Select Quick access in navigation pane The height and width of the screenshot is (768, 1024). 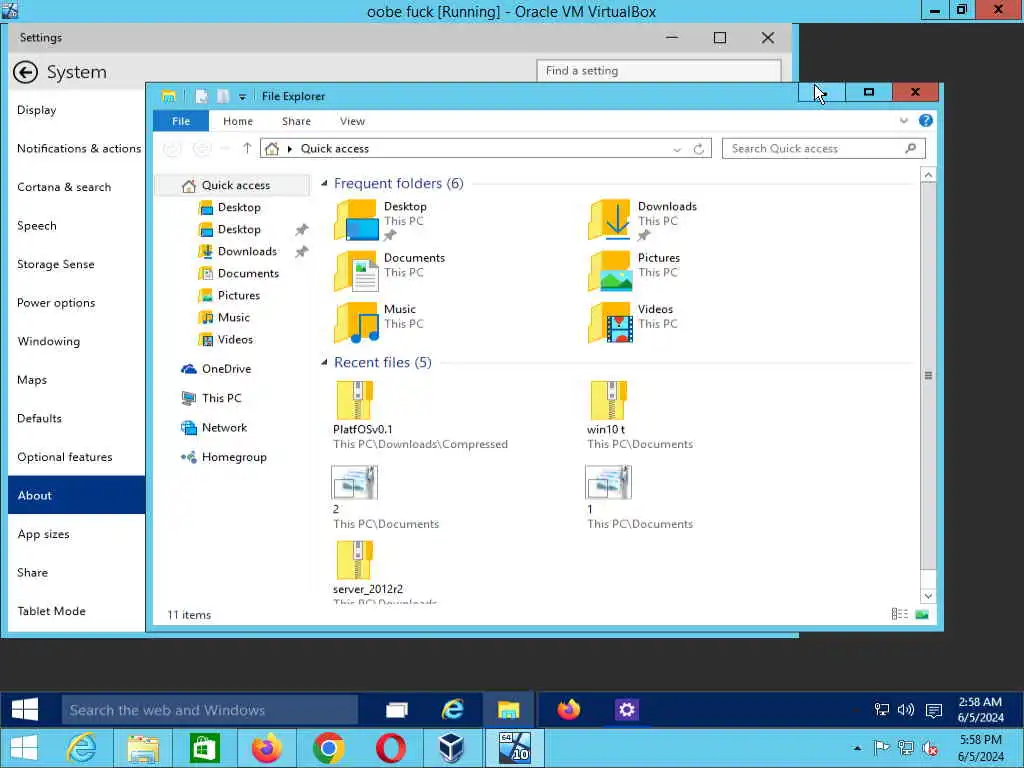point(232,185)
